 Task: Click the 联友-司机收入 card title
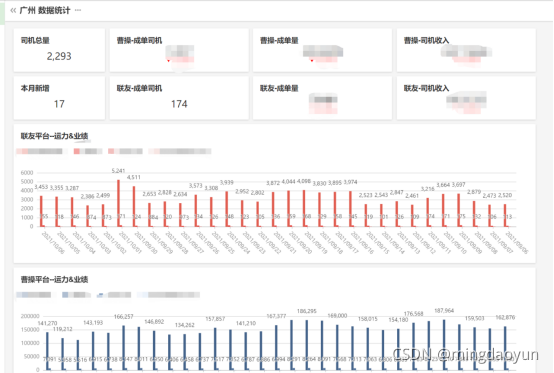426,88
